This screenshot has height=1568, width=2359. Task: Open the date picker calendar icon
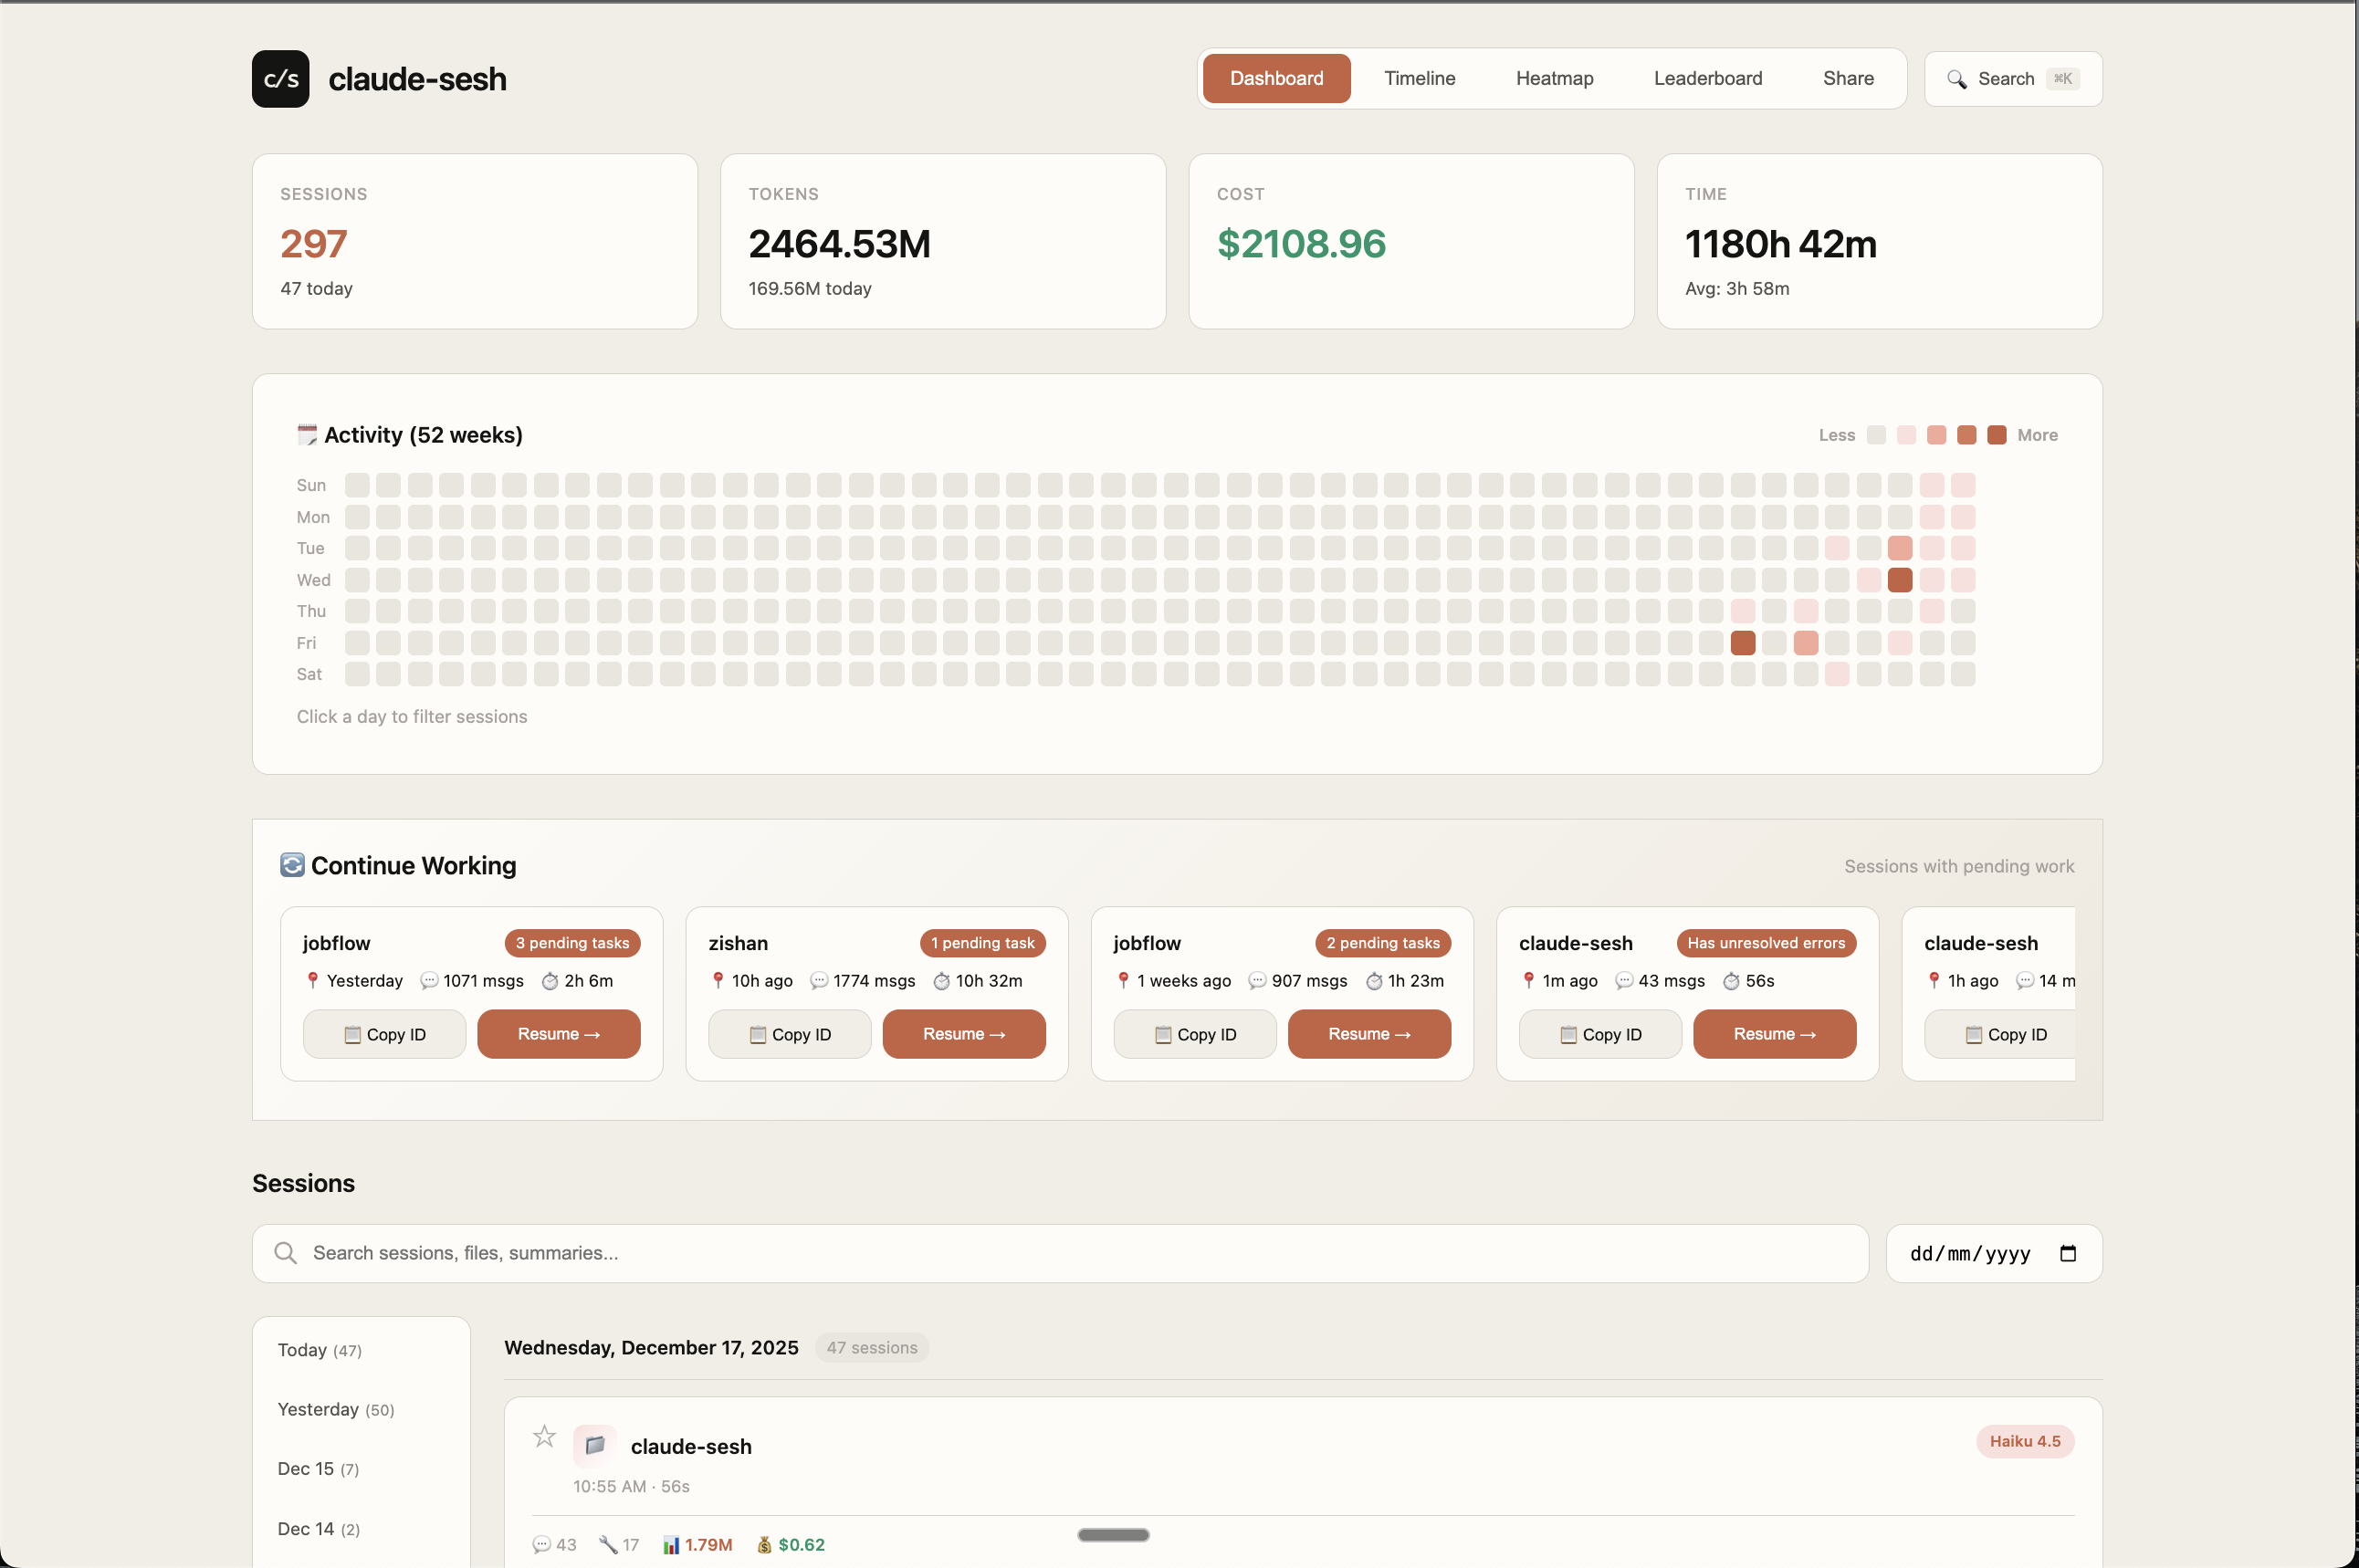point(2068,1253)
